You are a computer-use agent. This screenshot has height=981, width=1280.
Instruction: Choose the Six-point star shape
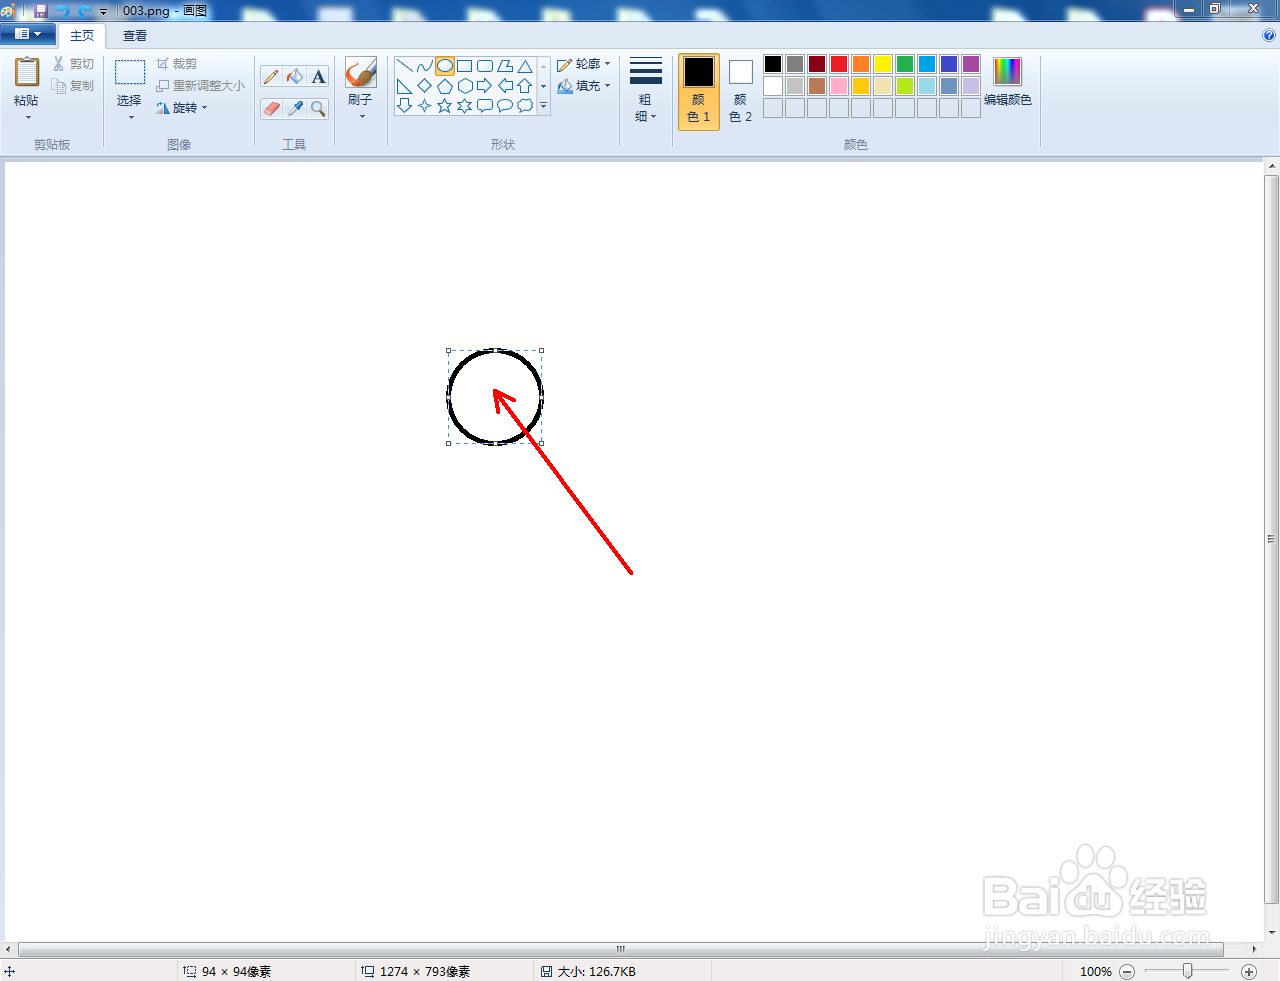465,105
